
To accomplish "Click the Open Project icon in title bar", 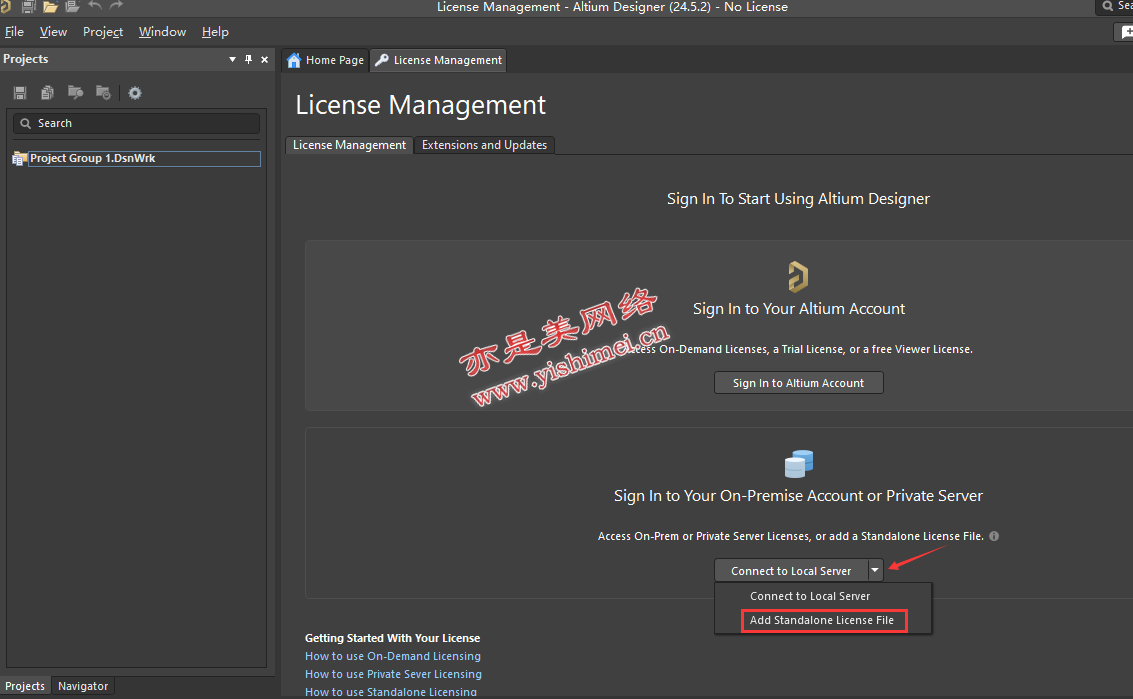I will 72,7.
